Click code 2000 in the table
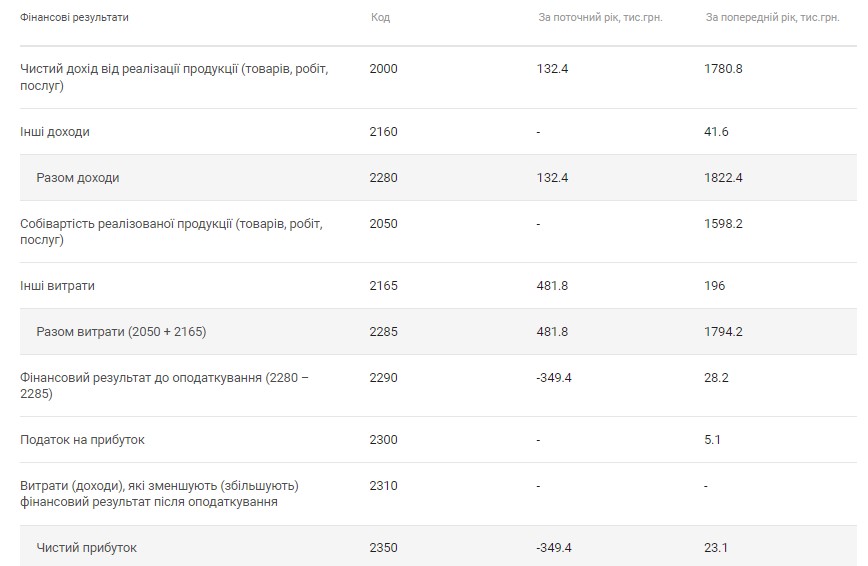 click(x=383, y=69)
